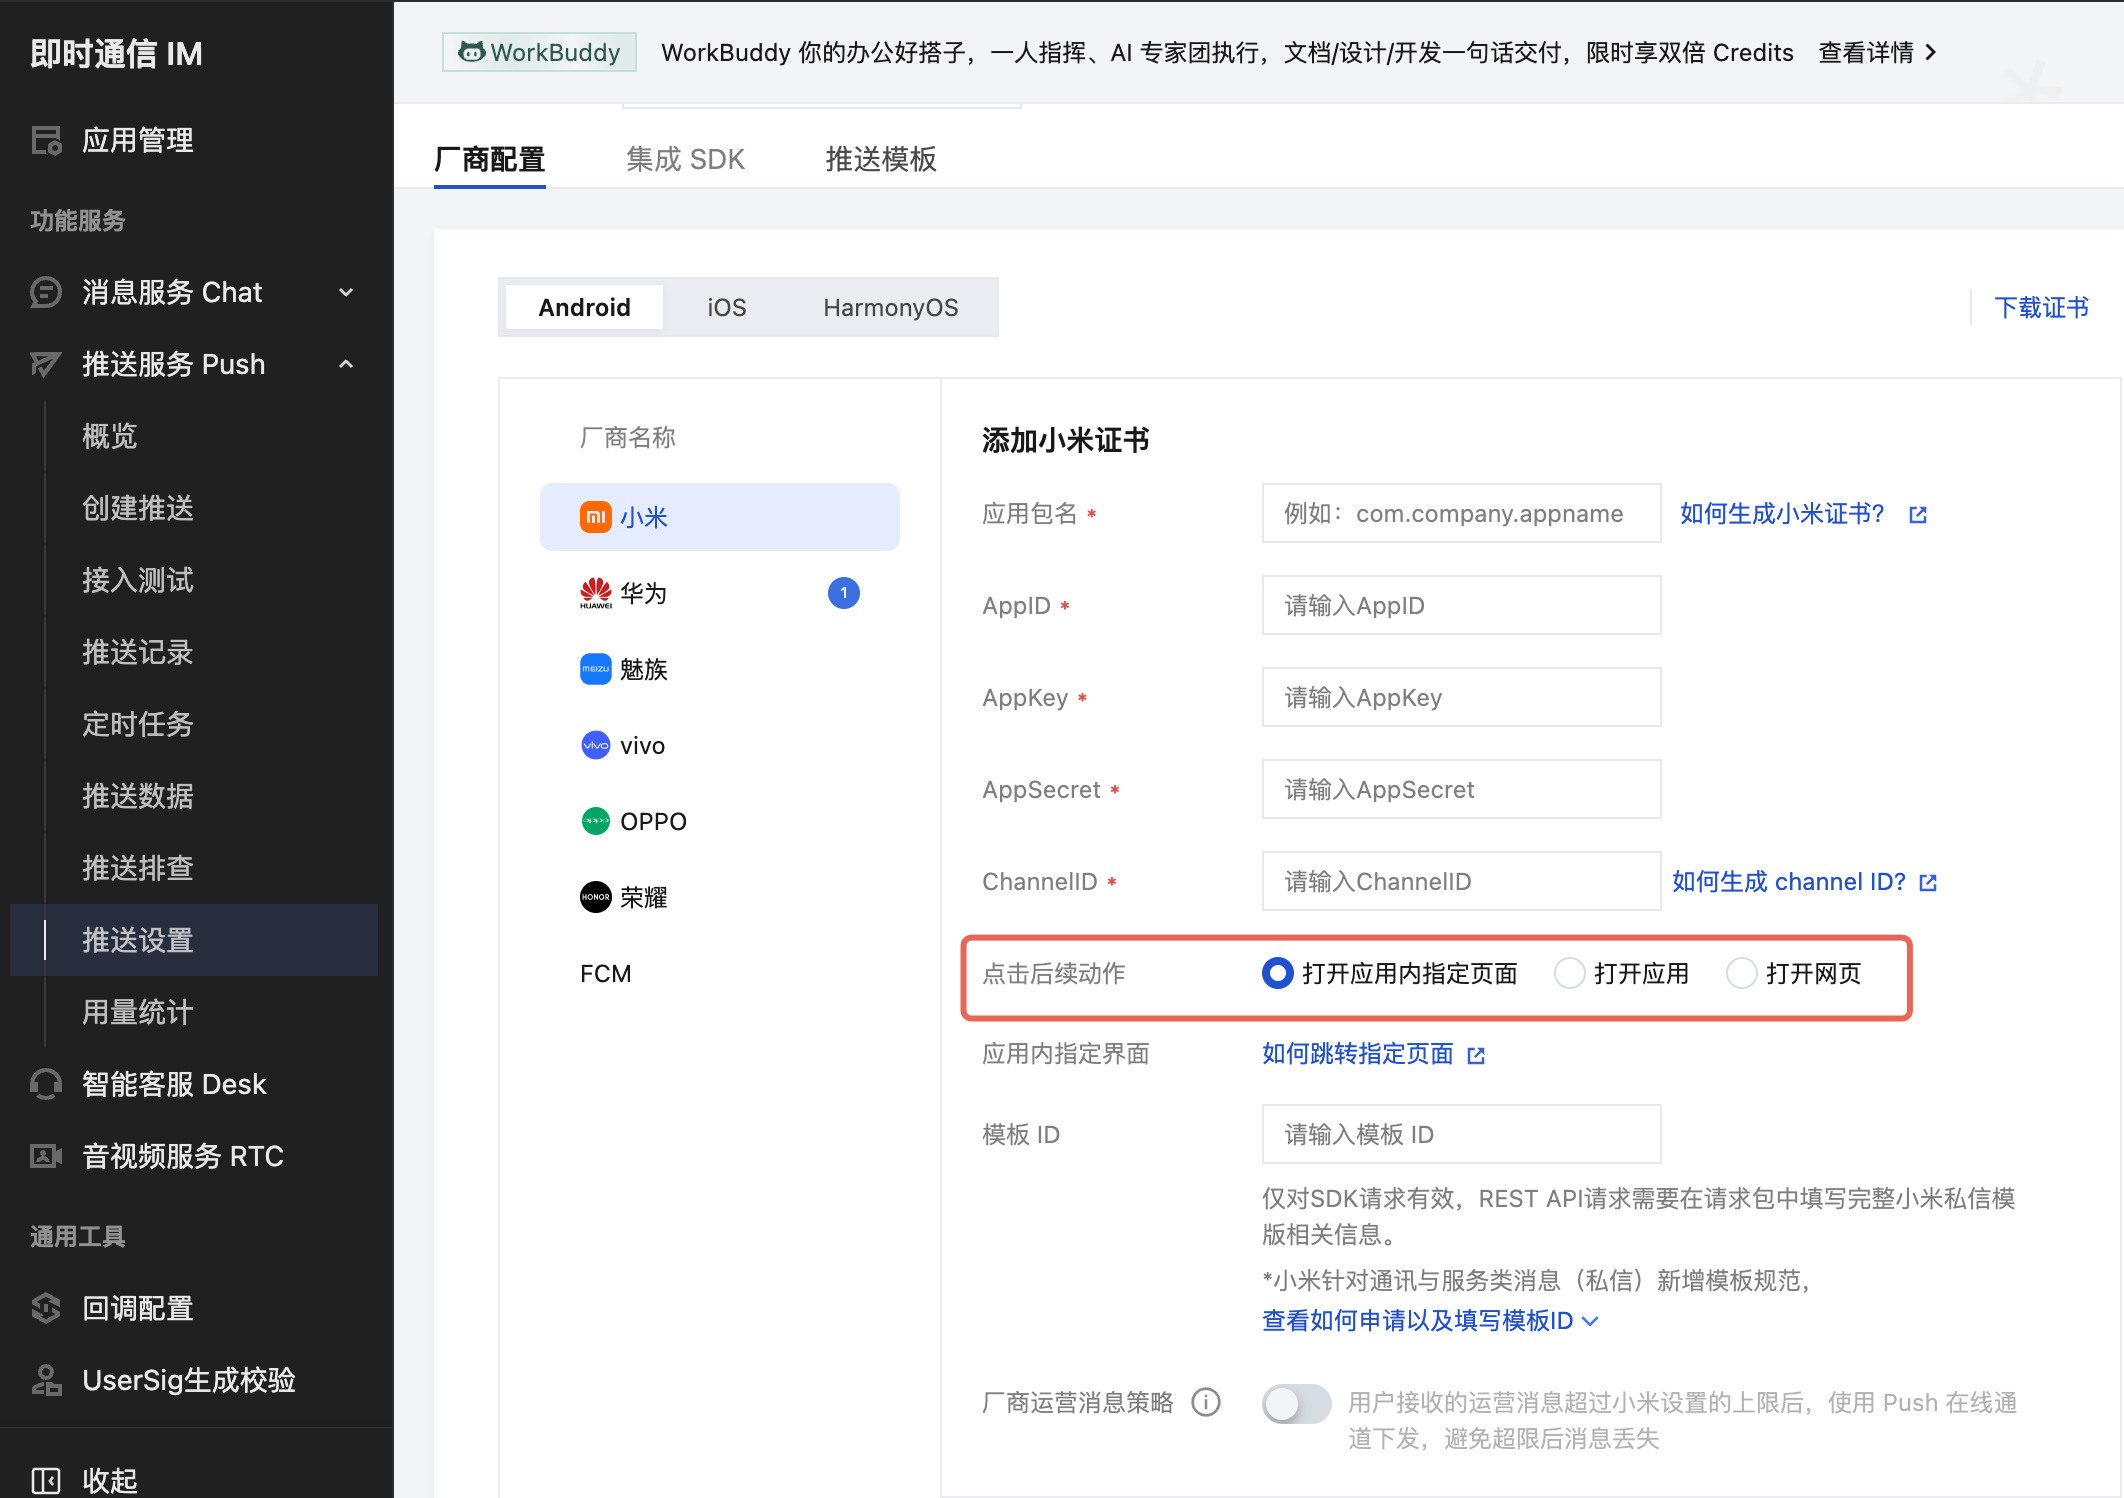This screenshot has height=1498, width=2124.
Task: Click the 智能客服 Desk headset icon
Action: pyautogui.click(x=46, y=1084)
